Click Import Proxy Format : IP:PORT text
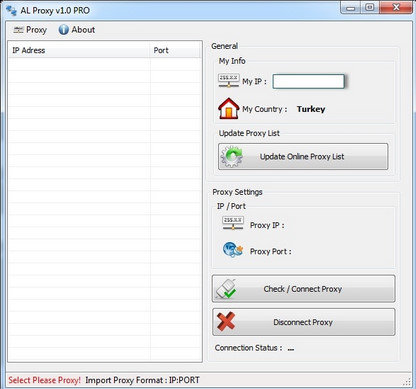The image size is (416, 389). pos(142,380)
